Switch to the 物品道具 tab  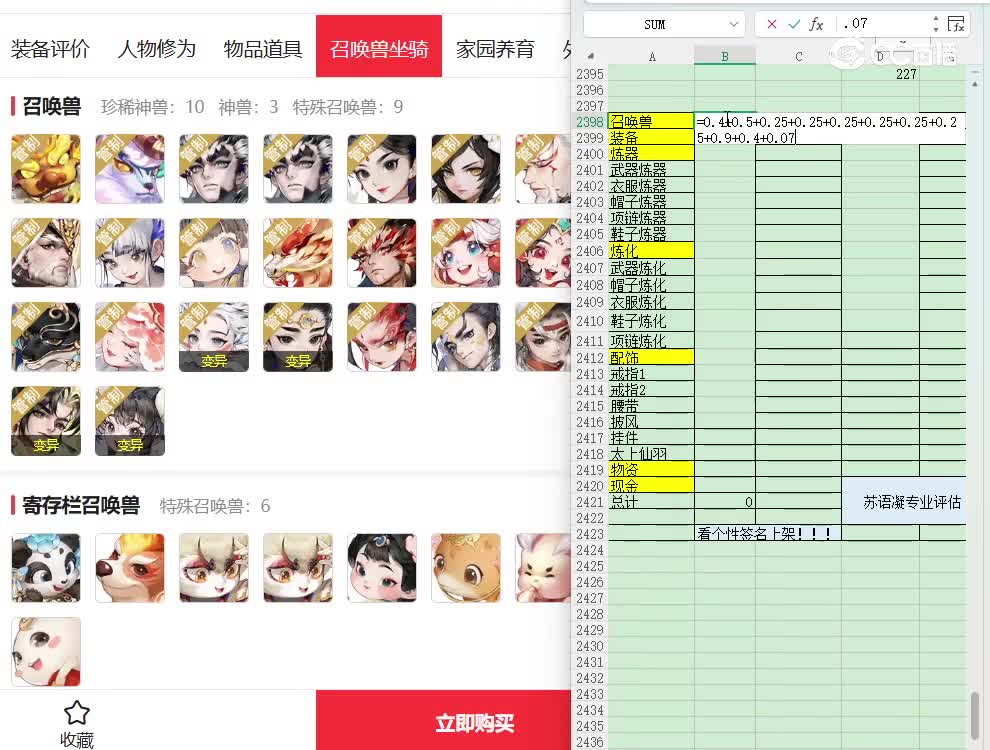pos(263,49)
